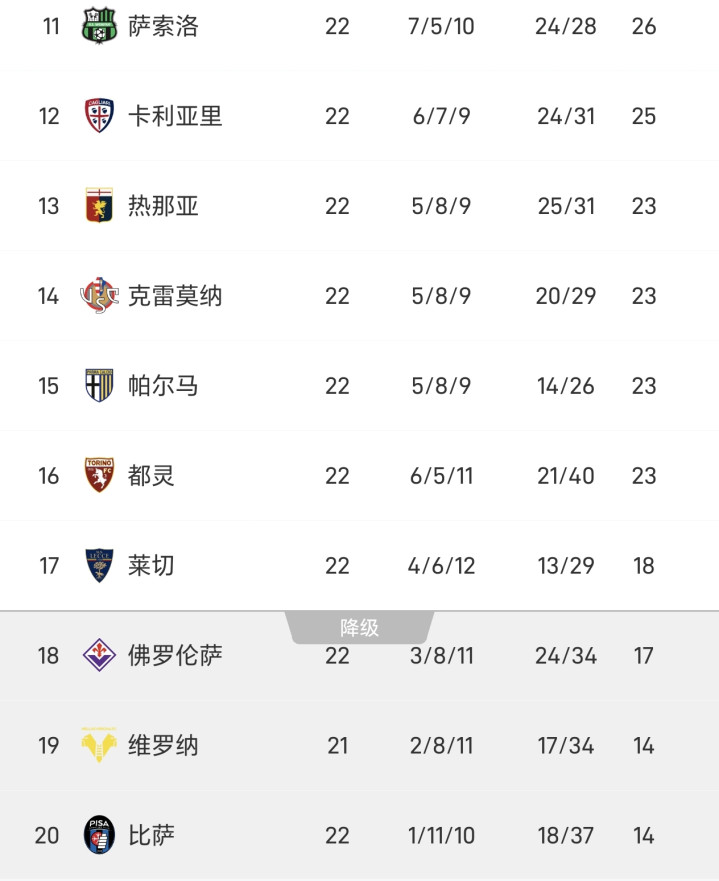Select the Lecce crest icon
719x881 pixels.
(x=99, y=566)
